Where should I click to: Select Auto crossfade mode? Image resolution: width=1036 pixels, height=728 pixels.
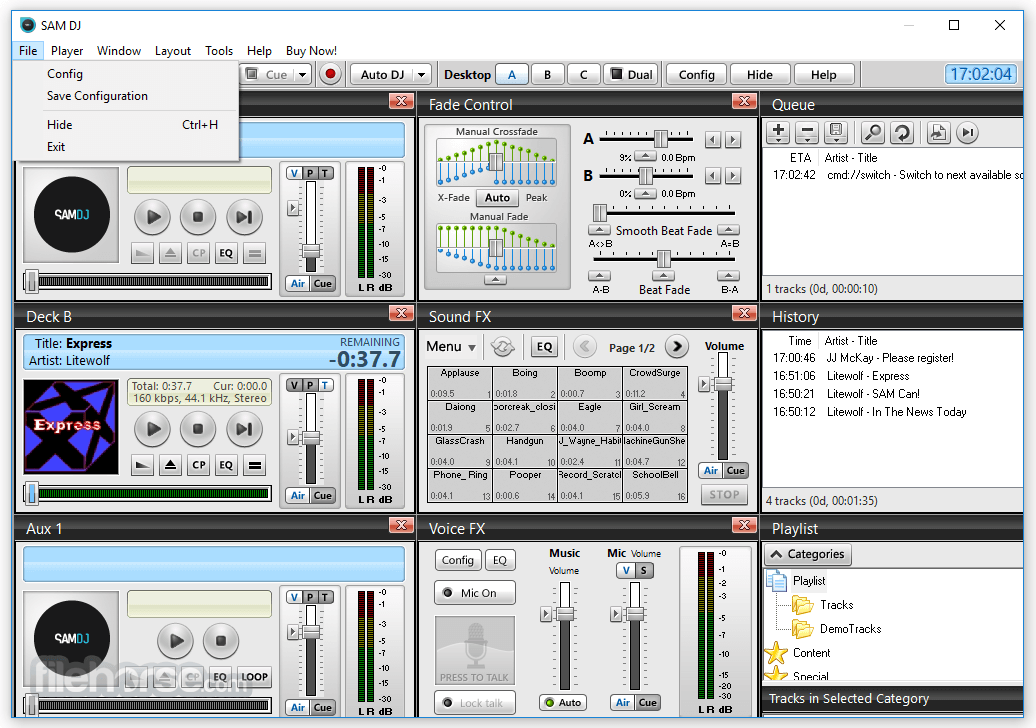497,198
